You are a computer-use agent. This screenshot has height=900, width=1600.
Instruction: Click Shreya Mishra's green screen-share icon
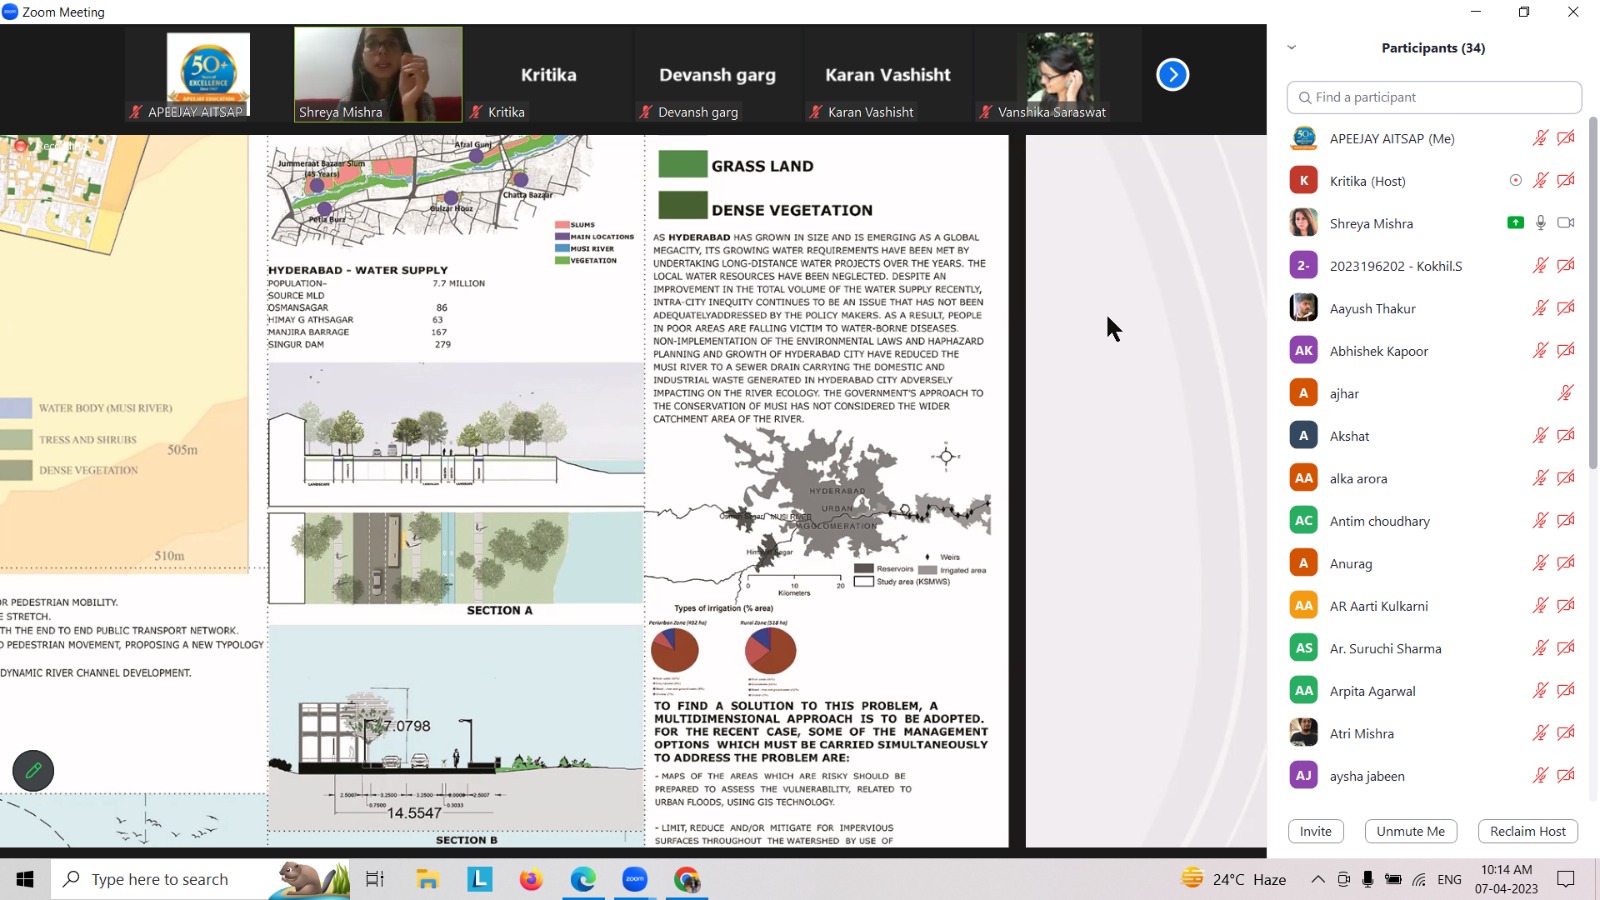click(1515, 223)
